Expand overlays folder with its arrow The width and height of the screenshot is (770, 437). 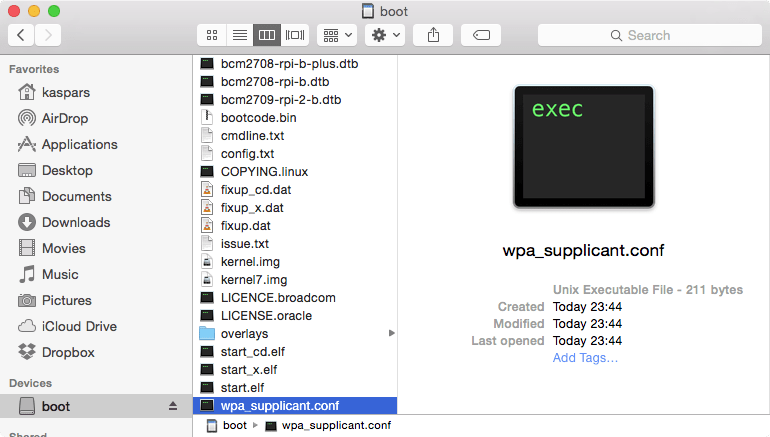pyautogui.click(x=391, y=333)
